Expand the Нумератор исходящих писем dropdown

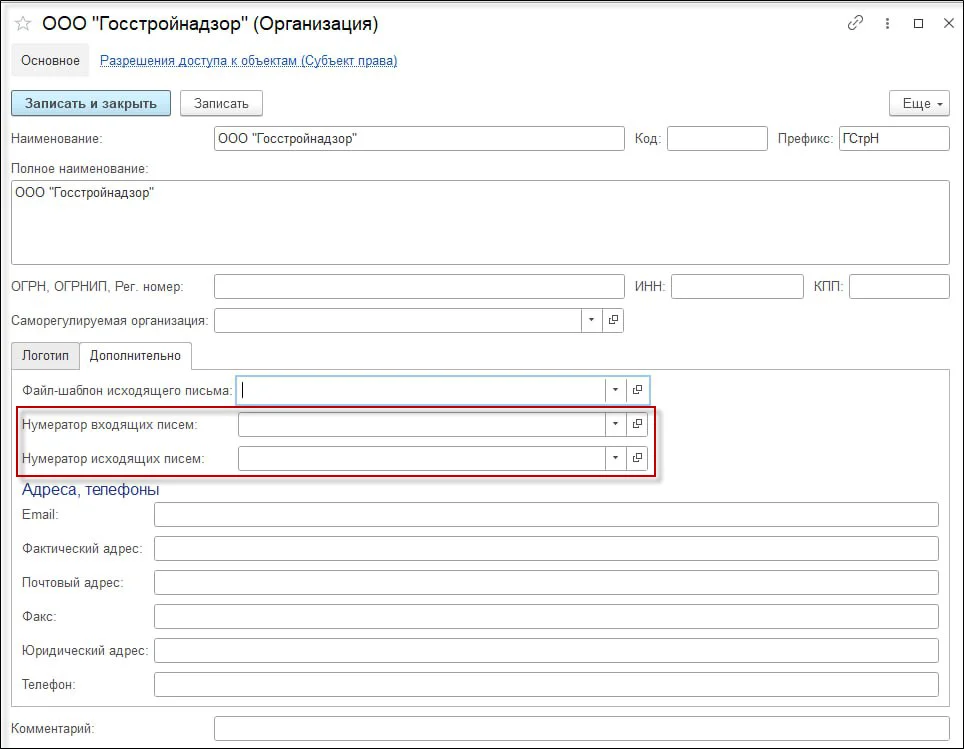click(614, 458)
